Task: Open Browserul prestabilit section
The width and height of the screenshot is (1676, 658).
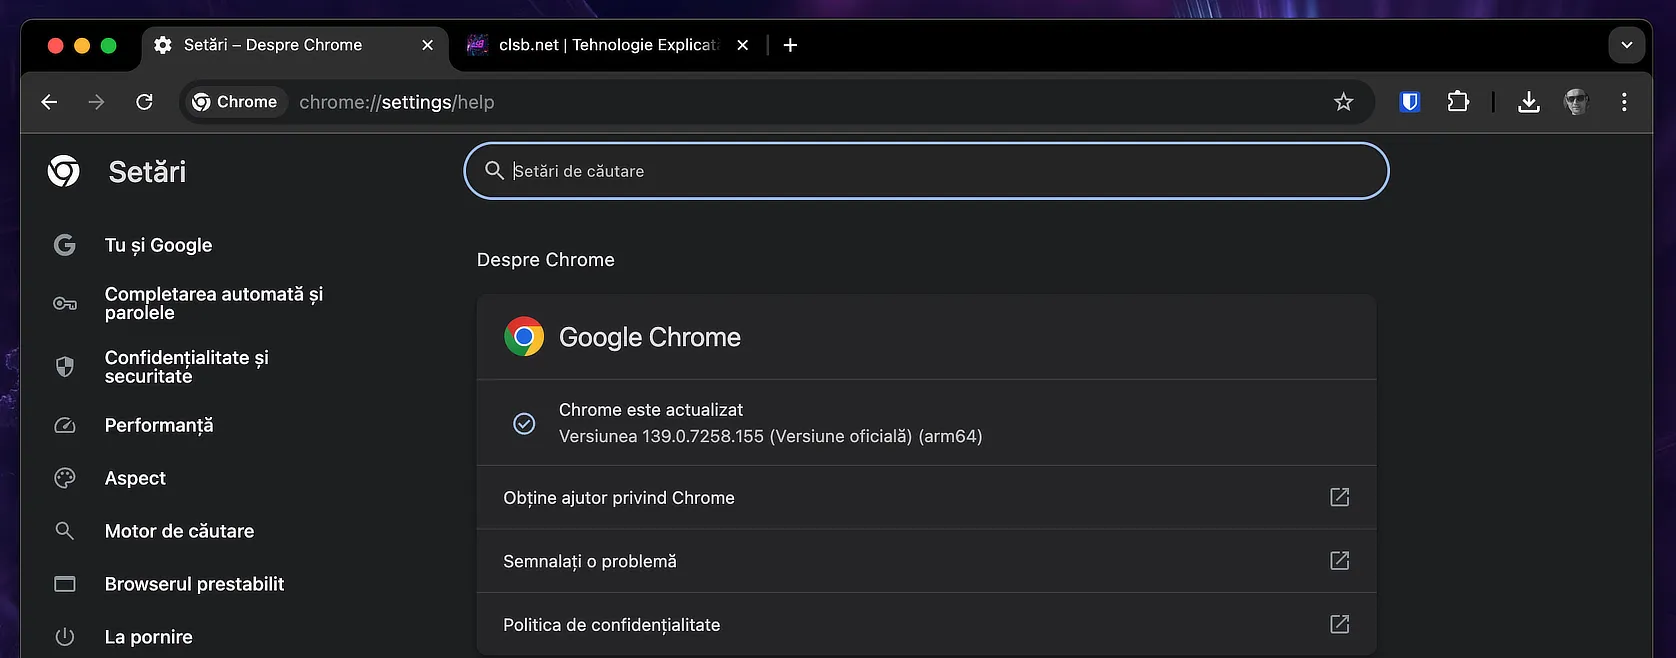Action: point(194,584)
